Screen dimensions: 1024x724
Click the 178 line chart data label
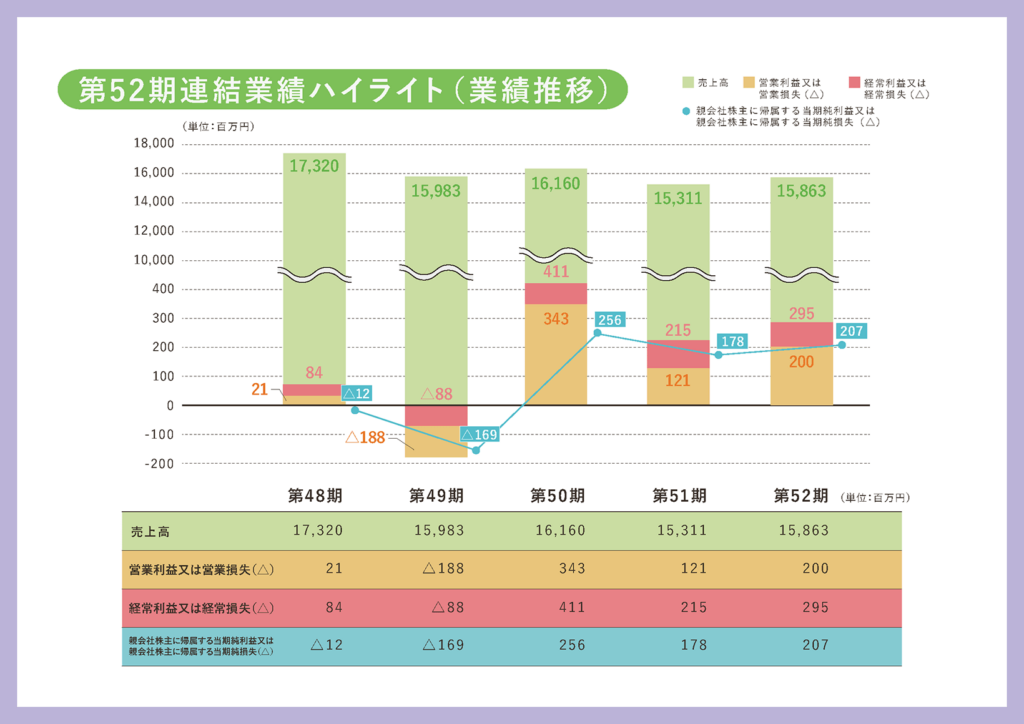click(x=732, y=341)
